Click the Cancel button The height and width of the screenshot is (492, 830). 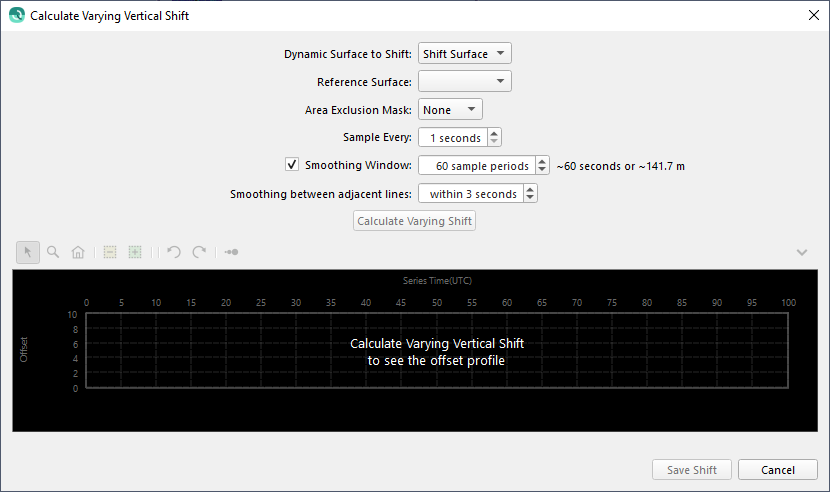tap(778, 470)
